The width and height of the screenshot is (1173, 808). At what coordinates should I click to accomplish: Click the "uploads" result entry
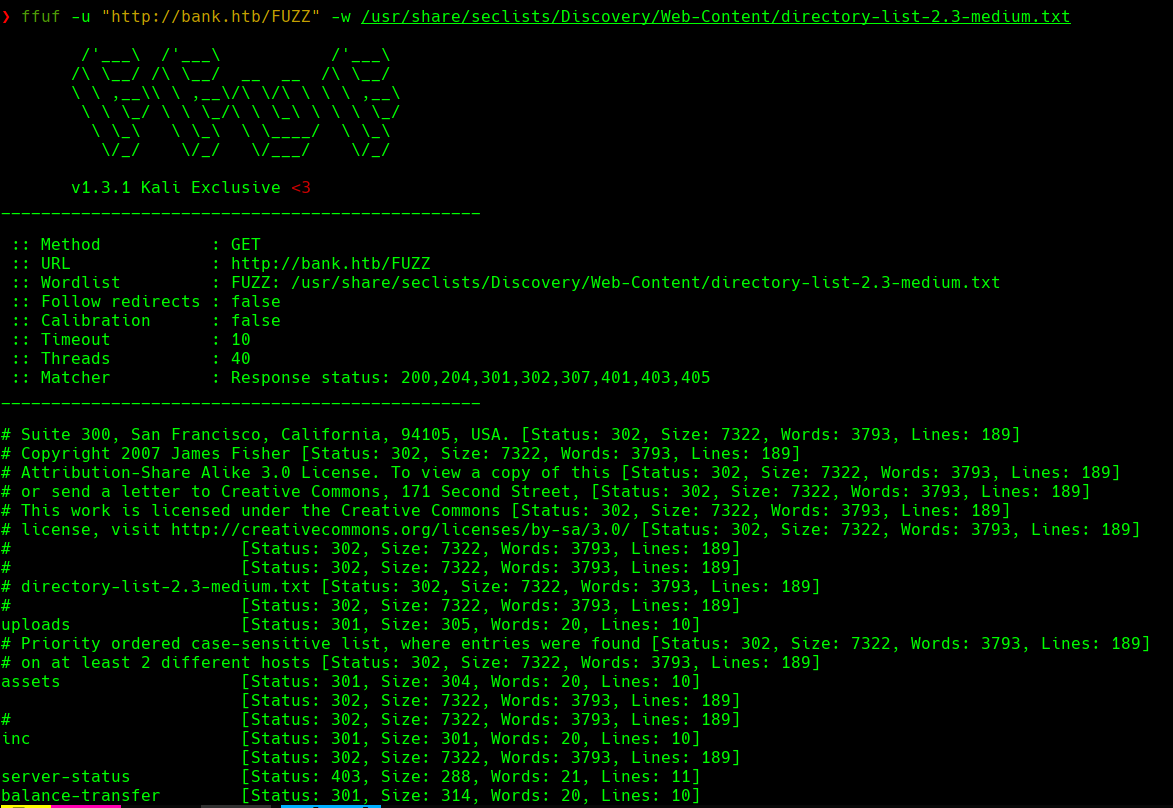(x=36, y=625)
